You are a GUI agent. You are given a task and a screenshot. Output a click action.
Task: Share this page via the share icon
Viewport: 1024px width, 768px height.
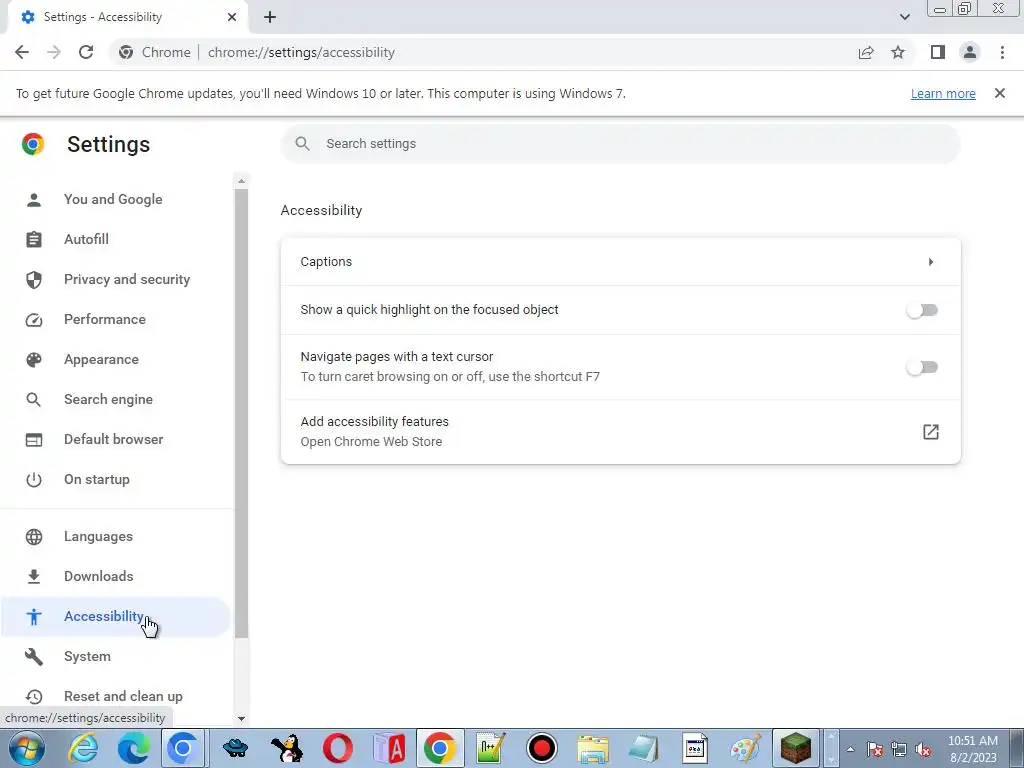point(866,52)
